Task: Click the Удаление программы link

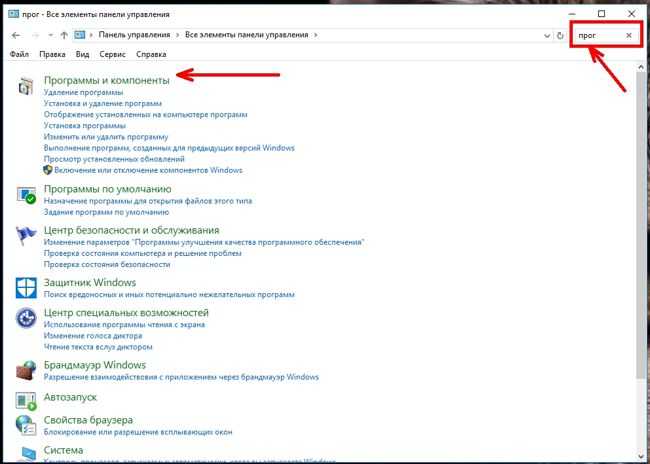Action: point(83,92)
